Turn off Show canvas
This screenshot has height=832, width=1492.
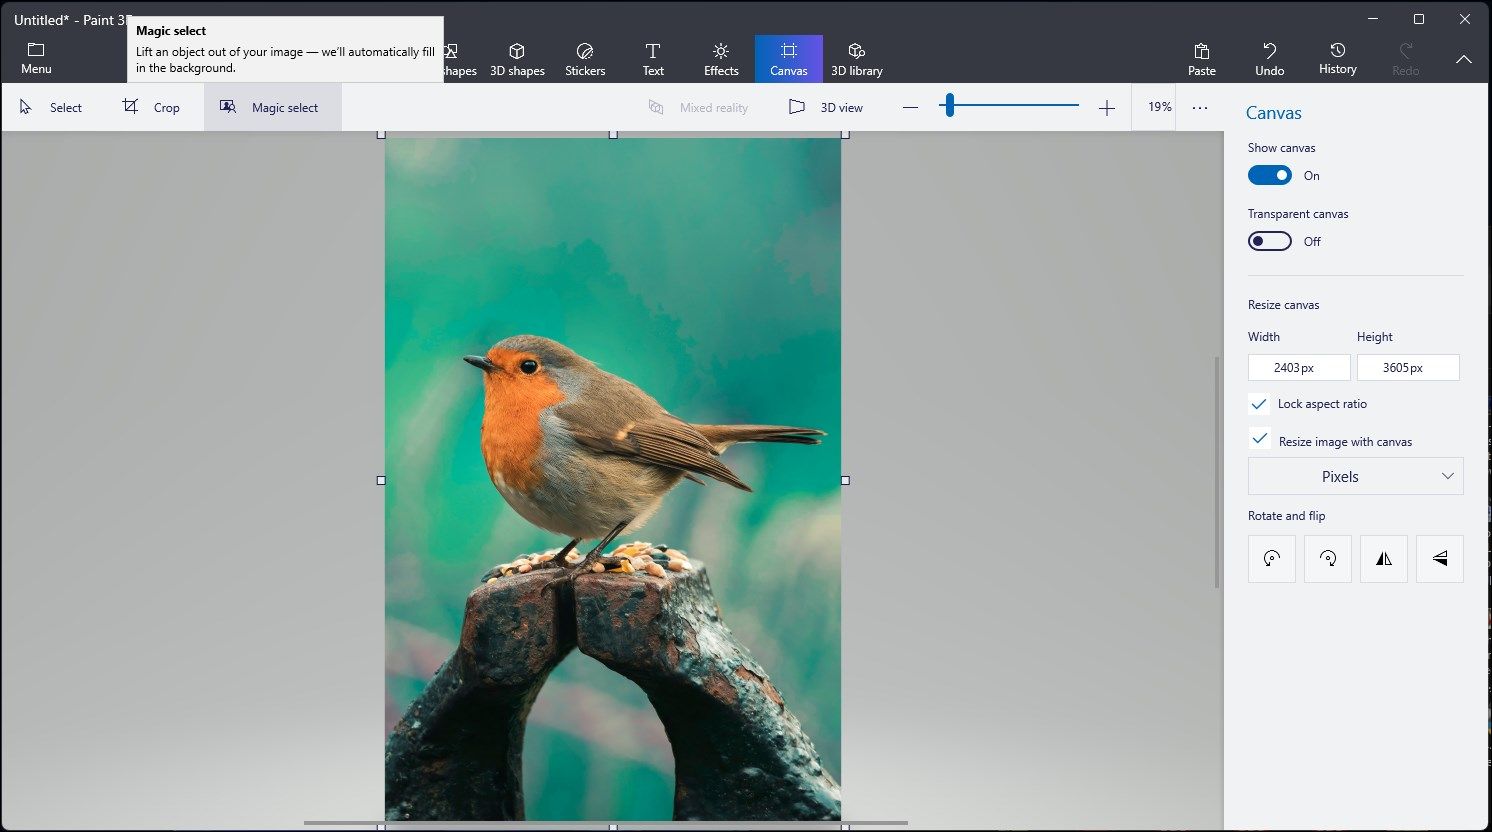[1269, 175]
